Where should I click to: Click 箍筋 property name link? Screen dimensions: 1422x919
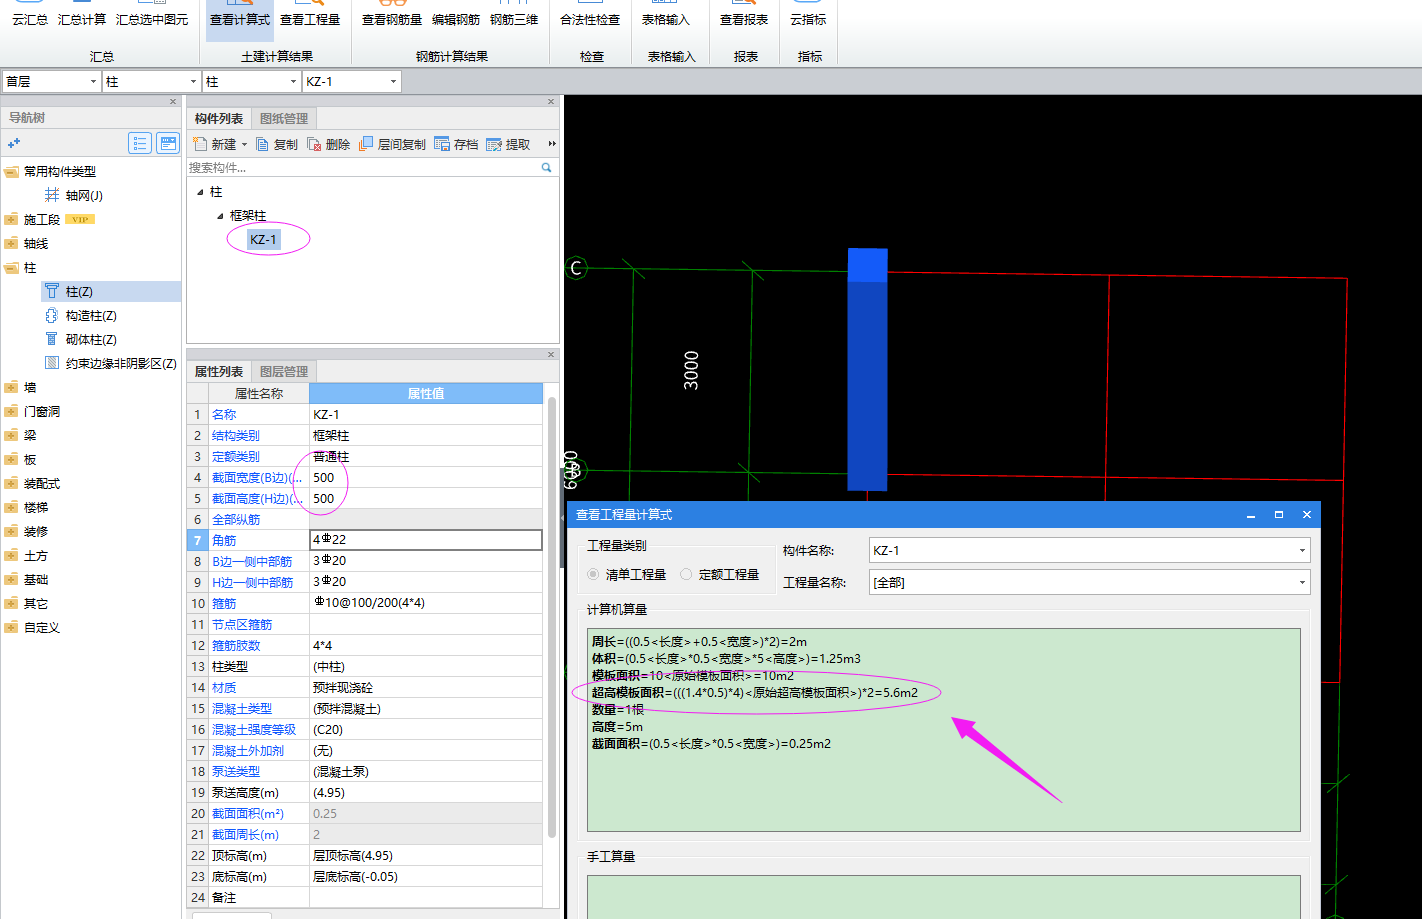point(224,604)
